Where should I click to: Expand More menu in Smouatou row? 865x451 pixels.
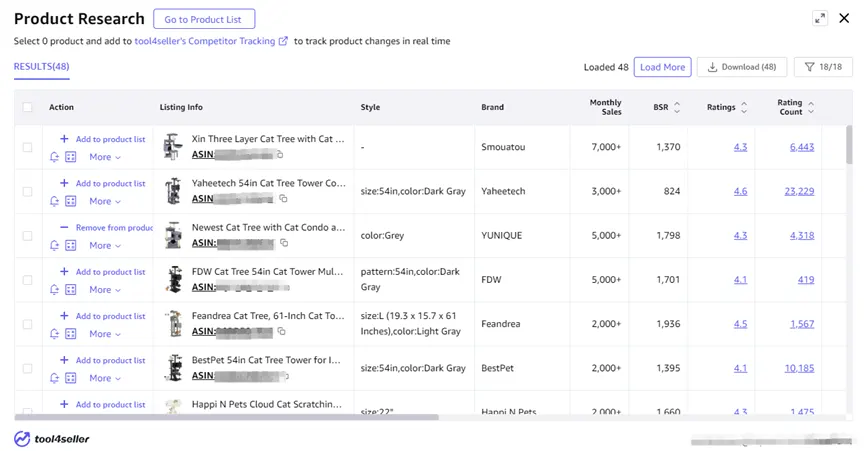click(x=105, y=157)
